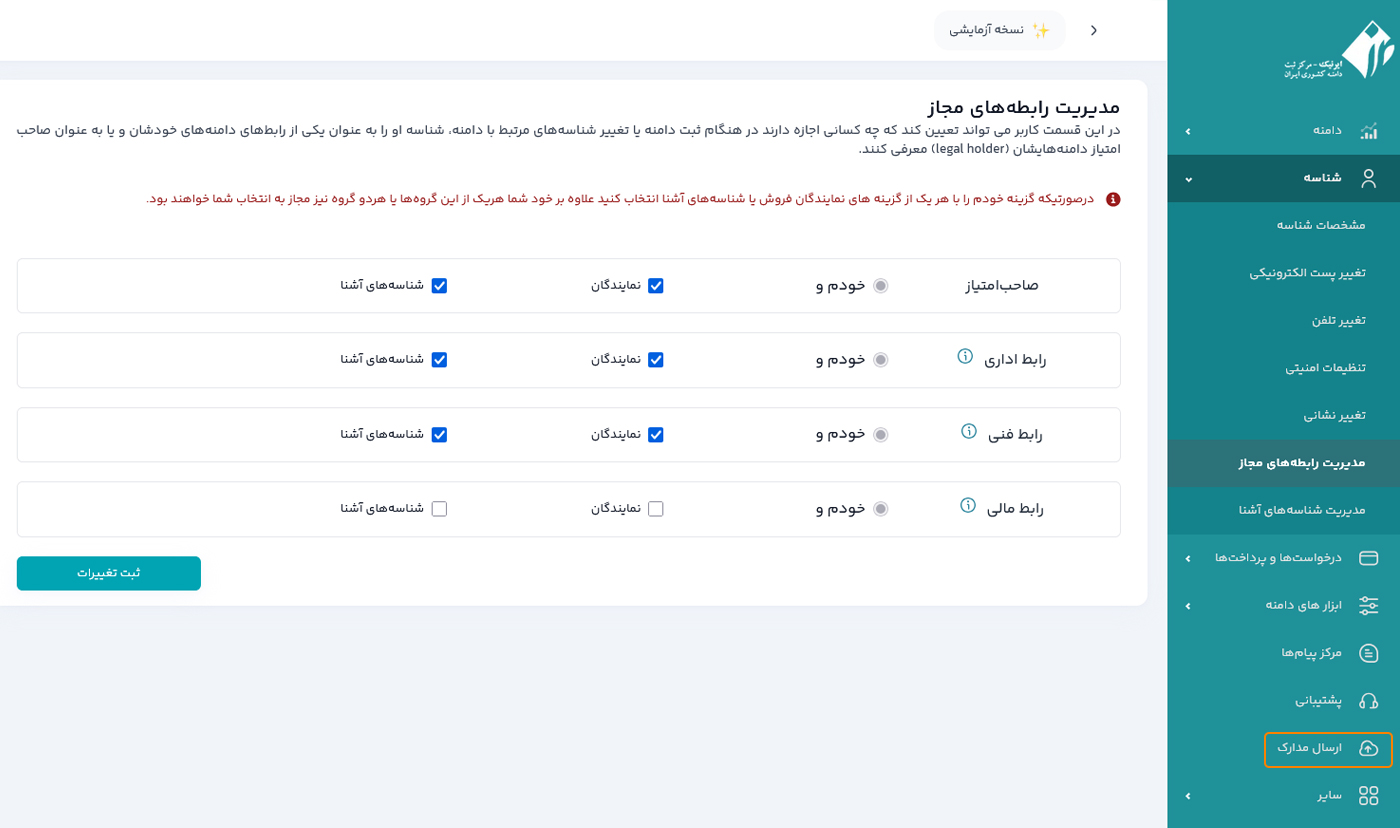Click the ارسال مدارک cloud upload icon
1400x828 pixels.
(1368, 748)
